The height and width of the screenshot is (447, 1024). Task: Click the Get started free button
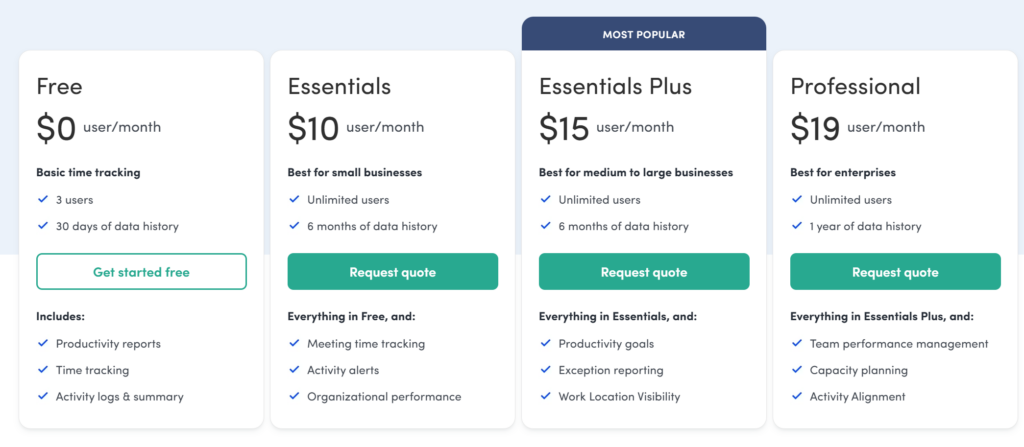tap(141, 272)
